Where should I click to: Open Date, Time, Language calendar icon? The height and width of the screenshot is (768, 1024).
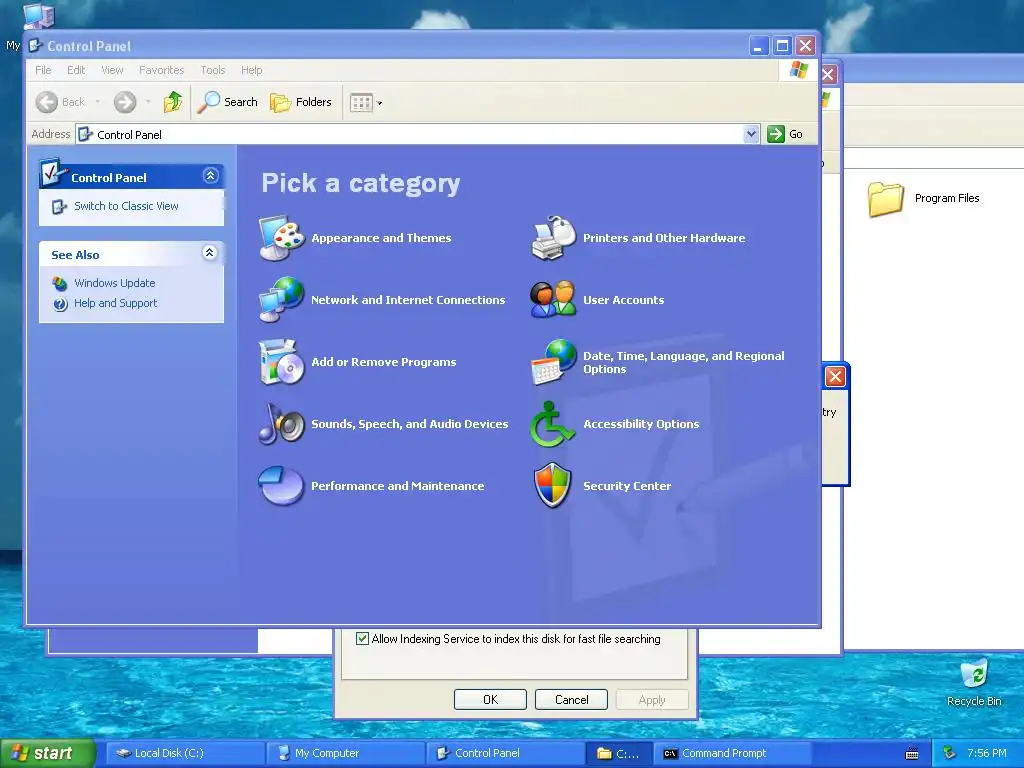click(x=554, y=362)
